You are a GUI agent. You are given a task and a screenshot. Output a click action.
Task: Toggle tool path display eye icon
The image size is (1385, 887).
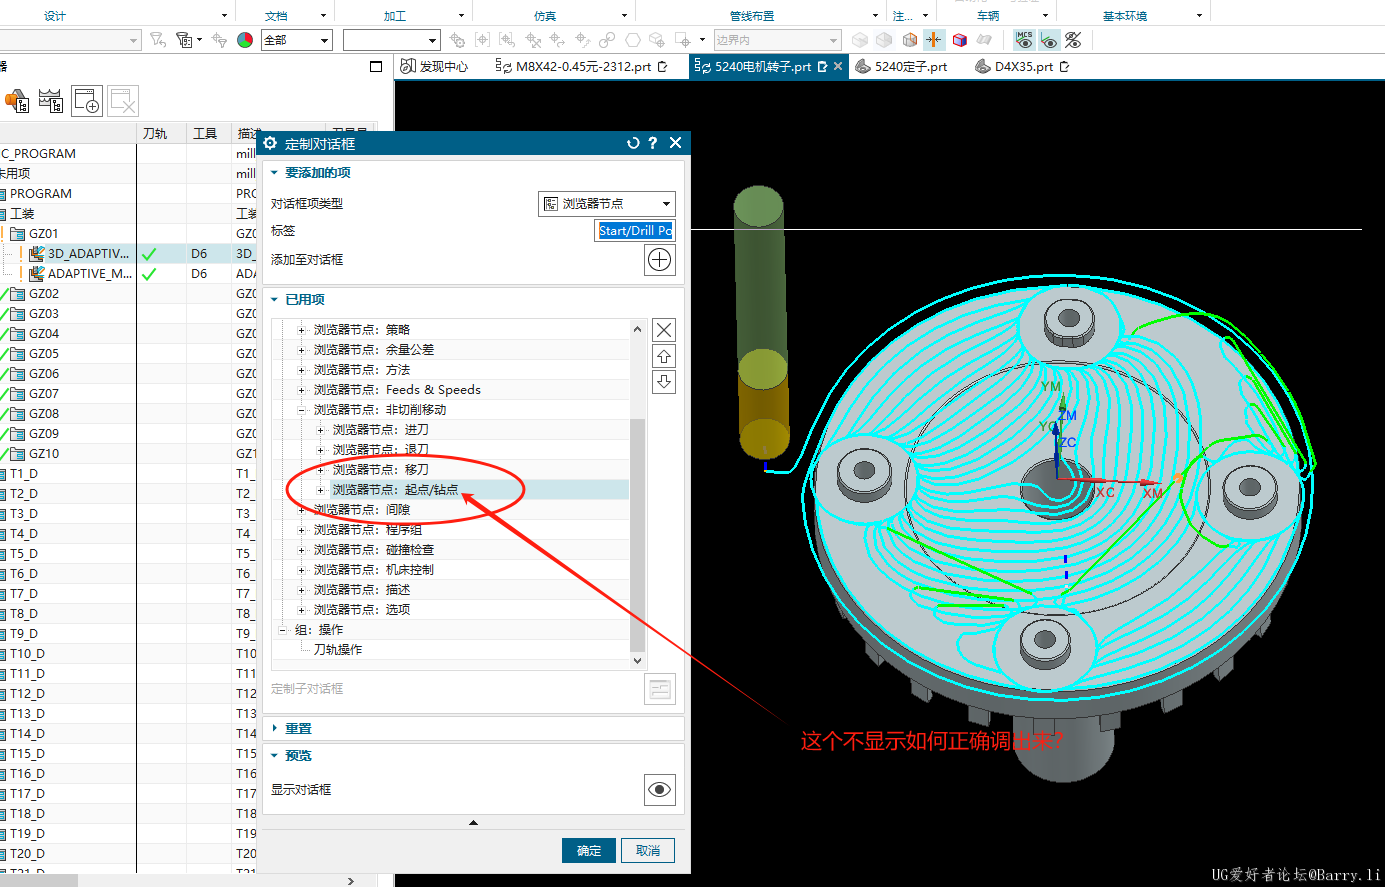pos(1049,40)
